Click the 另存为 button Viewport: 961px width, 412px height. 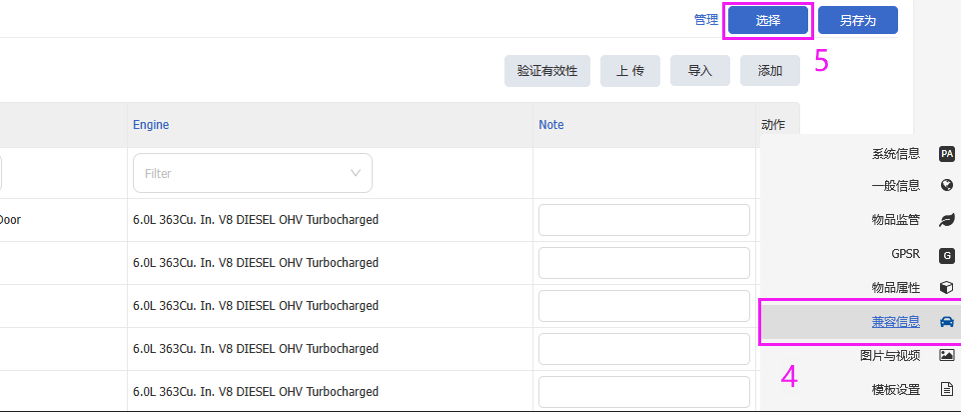(857, 20)
